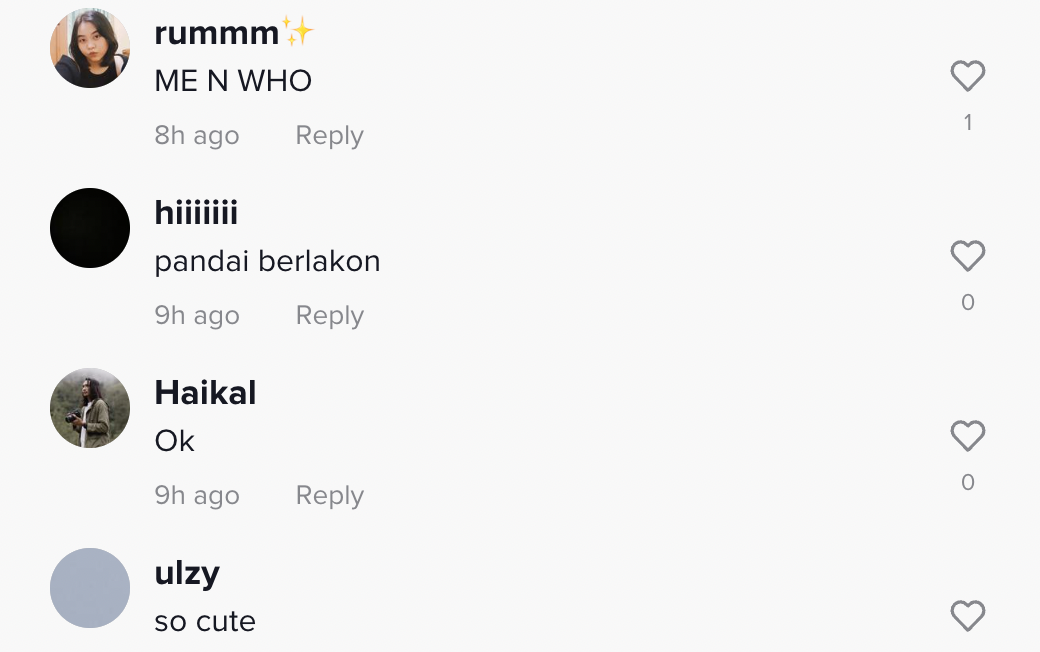Open the hiiiiiii username
The width and height of the screenshot is (1040, 652).
pos(196,213)
